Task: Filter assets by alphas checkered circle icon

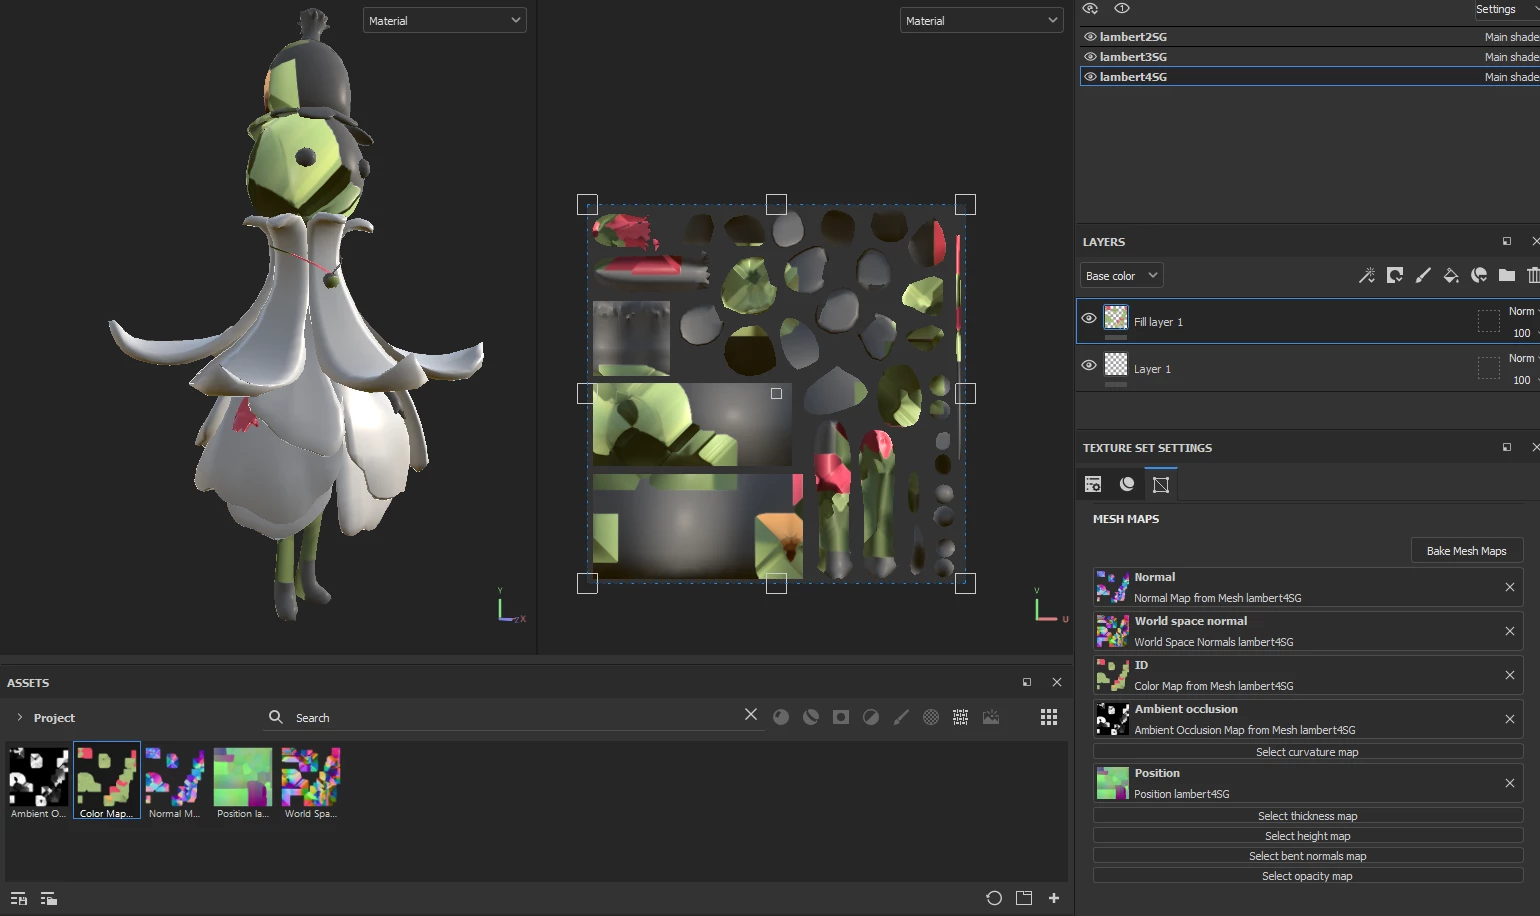Action: [931, 717]
